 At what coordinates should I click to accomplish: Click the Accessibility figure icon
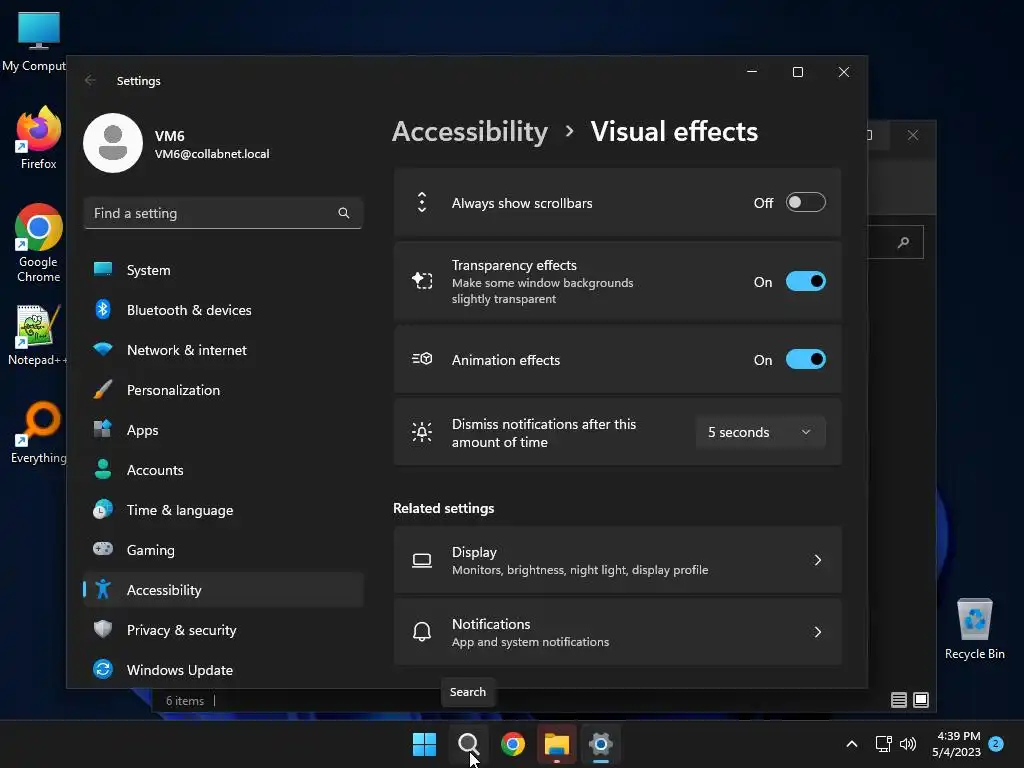pos(103,589)
